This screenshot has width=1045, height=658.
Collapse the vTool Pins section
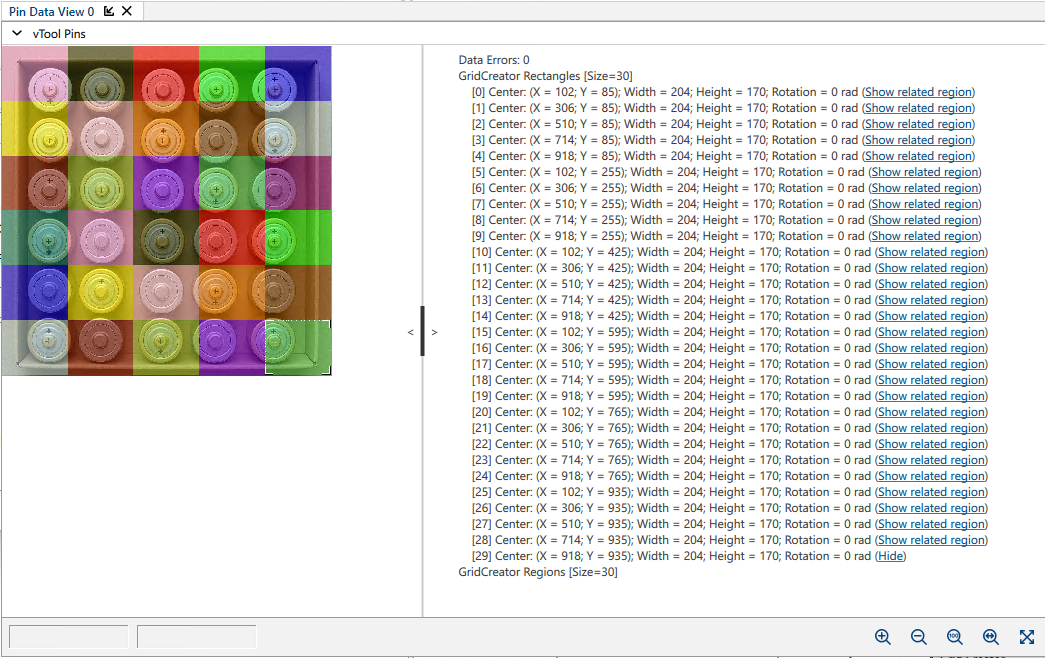click(17, 34)
